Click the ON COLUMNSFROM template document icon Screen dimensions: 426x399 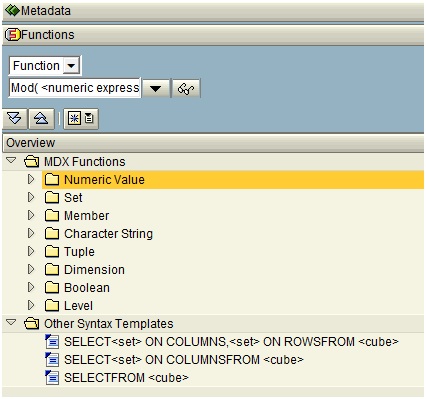(52, 360)
